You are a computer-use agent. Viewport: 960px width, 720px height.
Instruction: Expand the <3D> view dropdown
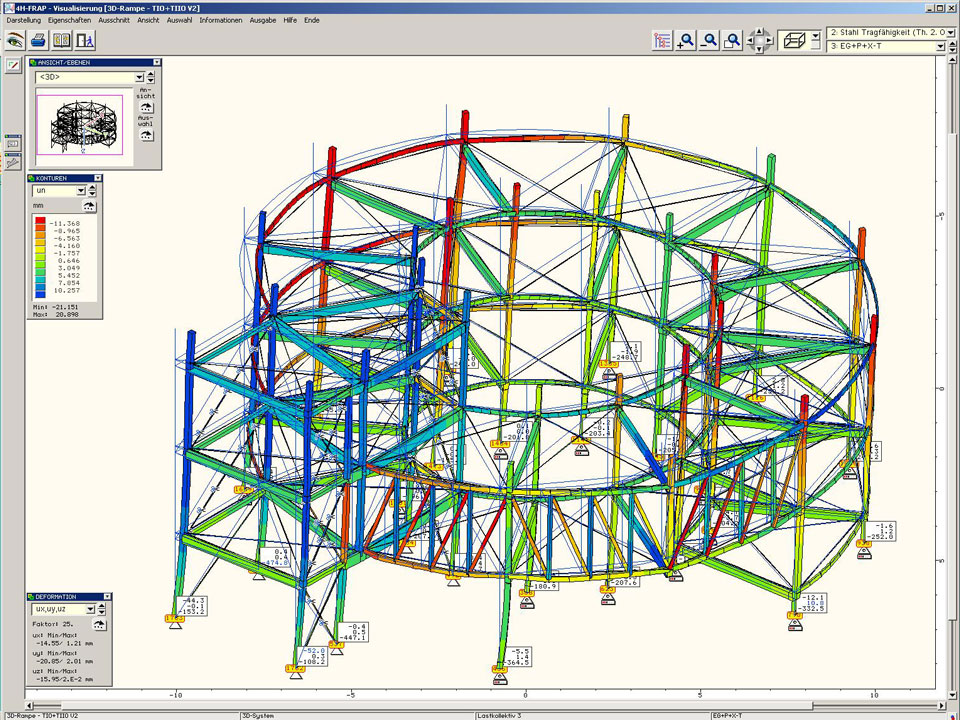click(x=138, y=77)
